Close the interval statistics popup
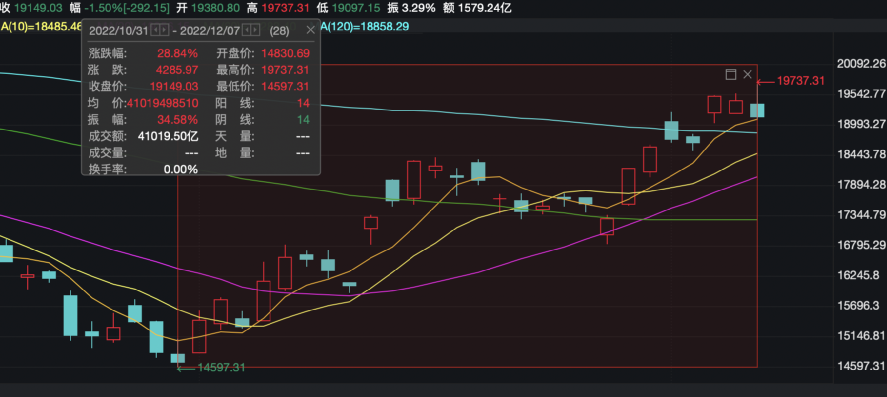 click(310, 30)
